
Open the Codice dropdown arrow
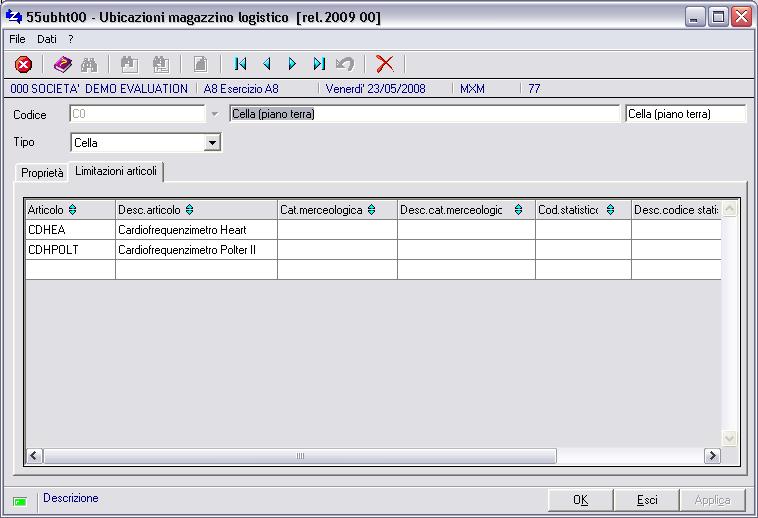(215, 115)
